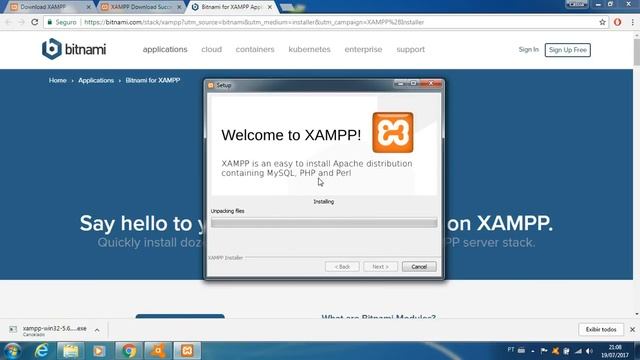640x360 pixels.
Task: Click the downloaded xampp-win32 file icon
Action: pyautogui.click(x=13, y=329)
